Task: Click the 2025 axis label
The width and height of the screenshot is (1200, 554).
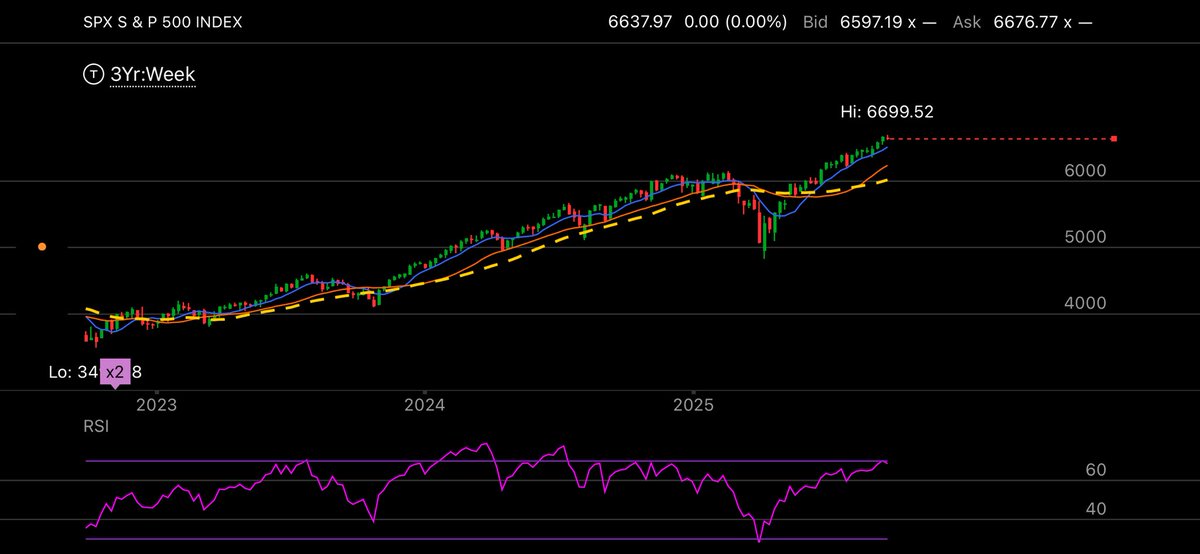Action: (x=693, y=406)
